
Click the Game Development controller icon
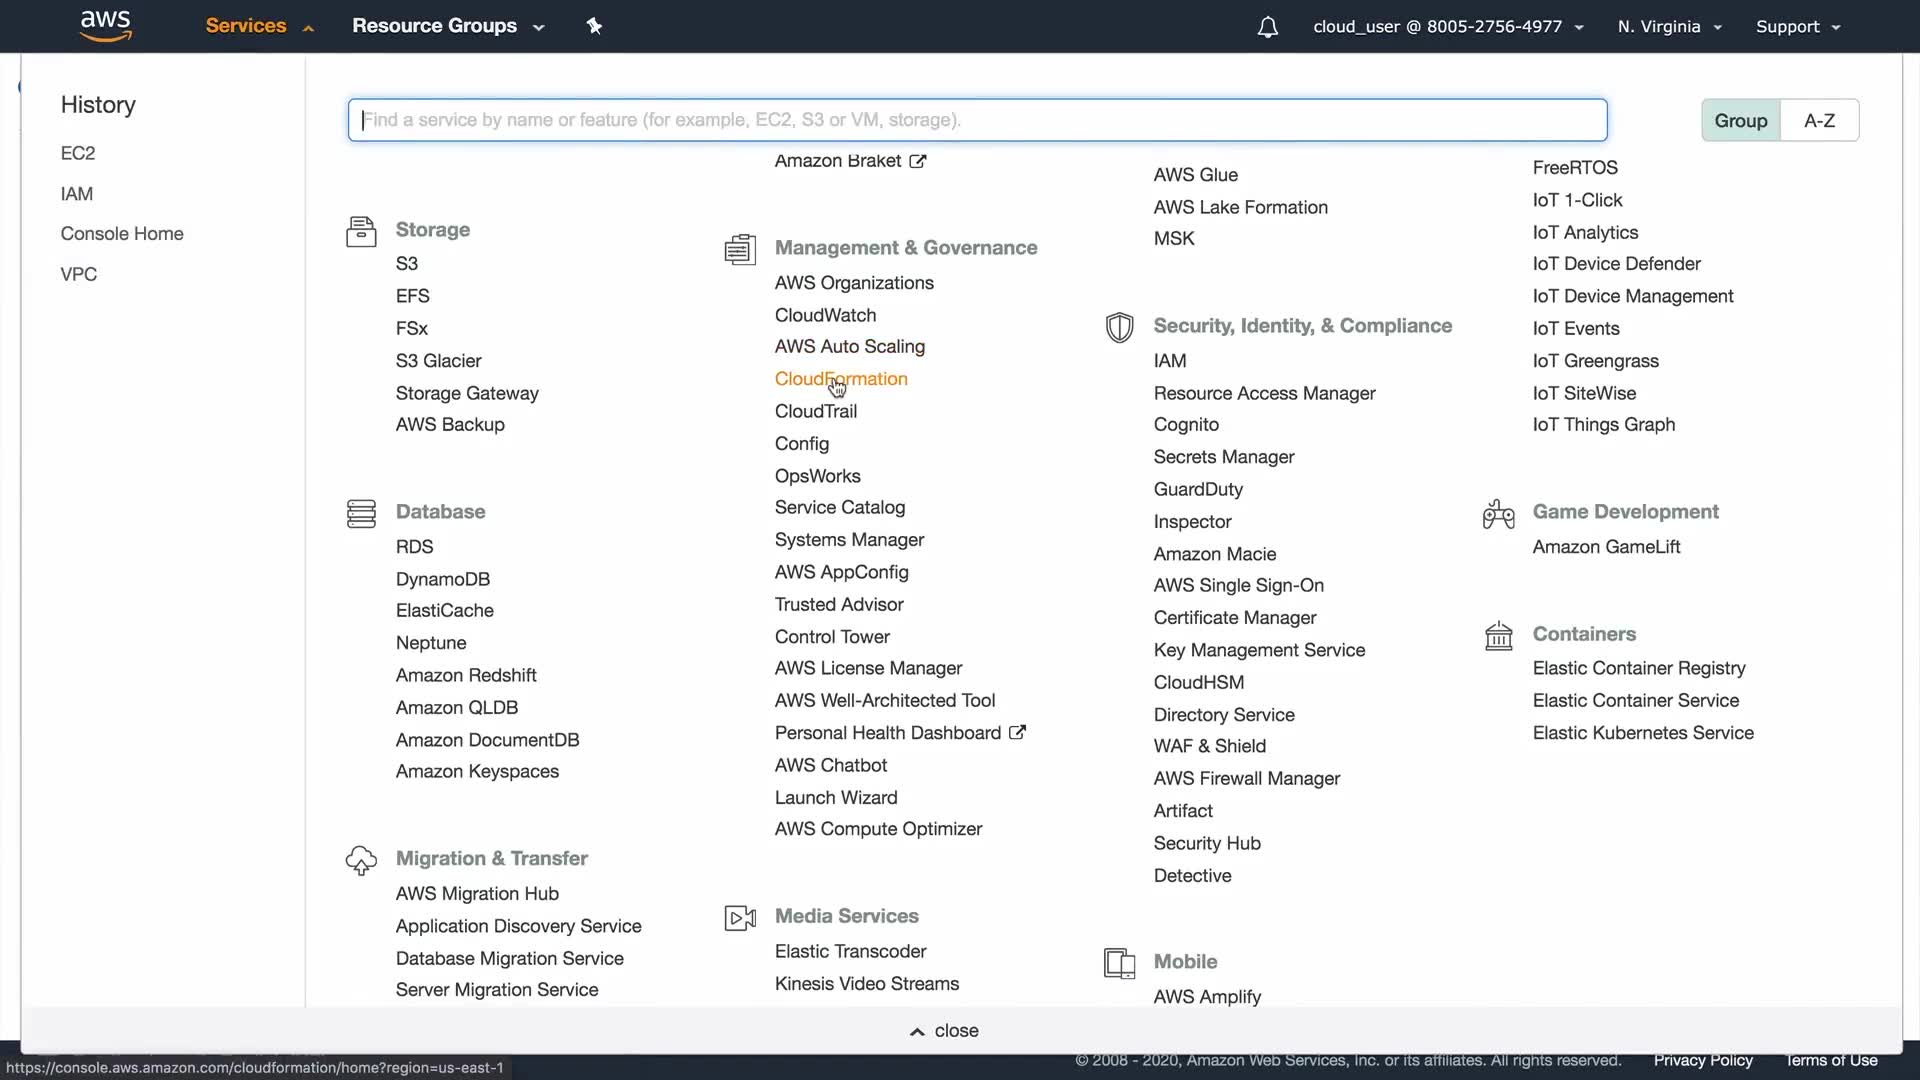coord(1498,514)
